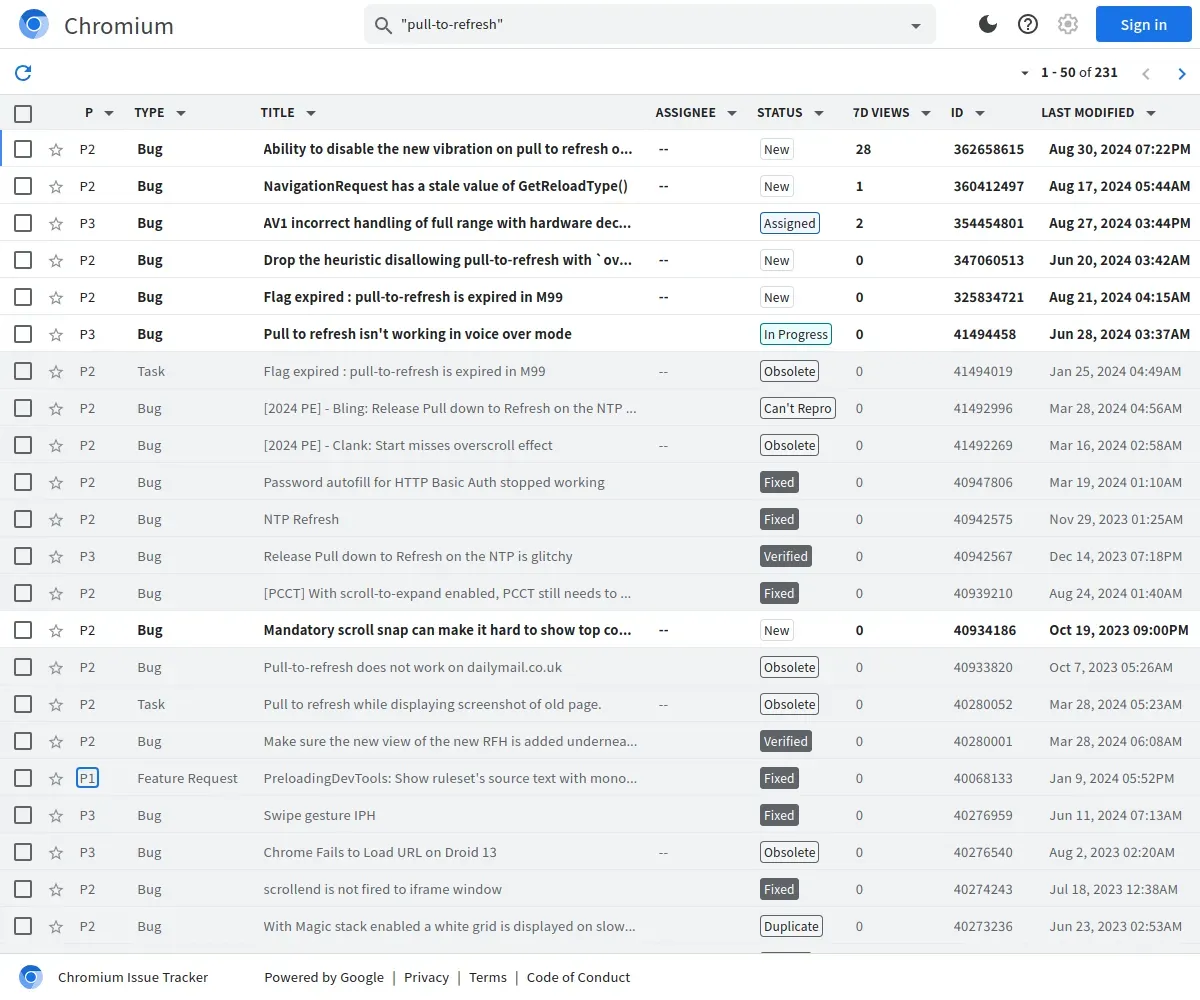1200x1000 pixels.
Task: Click the footer Chromium Issue Tracker logo
Action: point(31,977)
